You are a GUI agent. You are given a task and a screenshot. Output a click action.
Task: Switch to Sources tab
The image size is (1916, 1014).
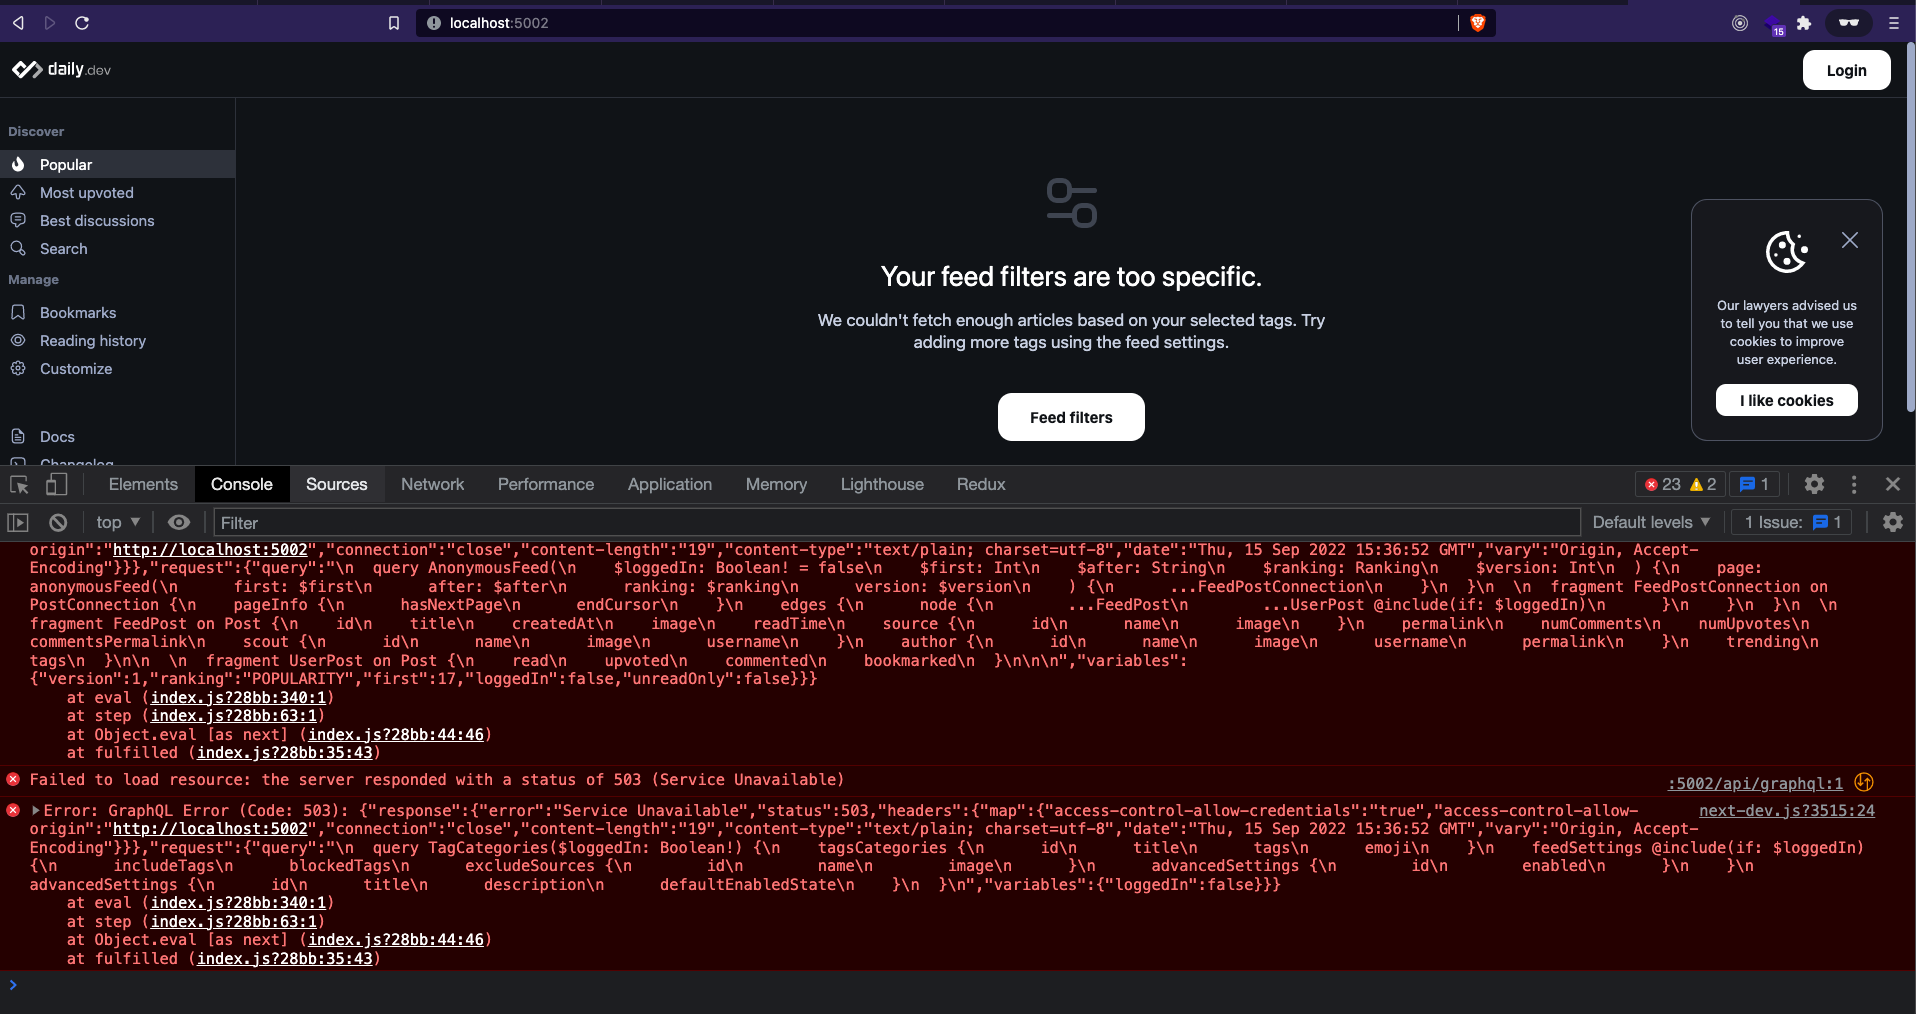(337, 484)
